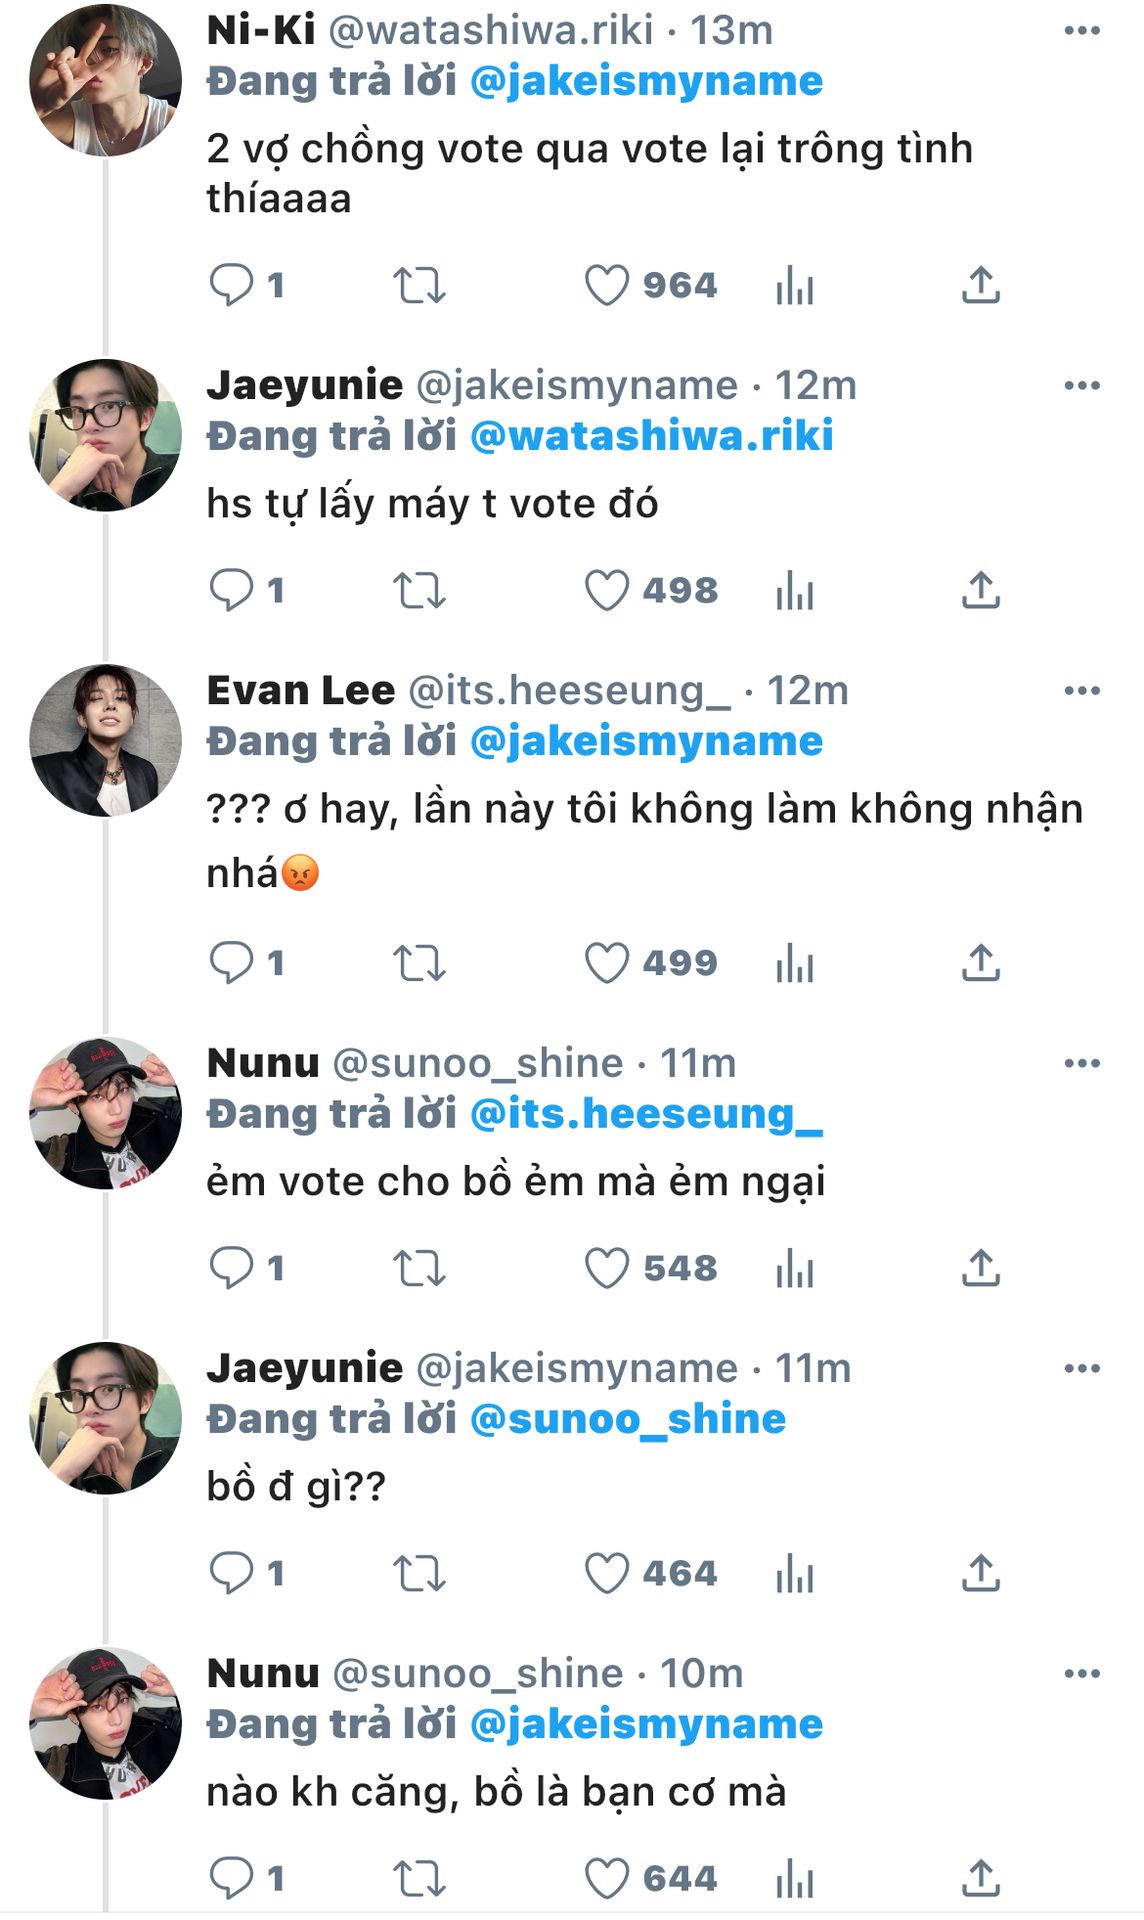Like Evan Lee's tweet with 499 likes

pyautogui.click(x=606, y=963)
